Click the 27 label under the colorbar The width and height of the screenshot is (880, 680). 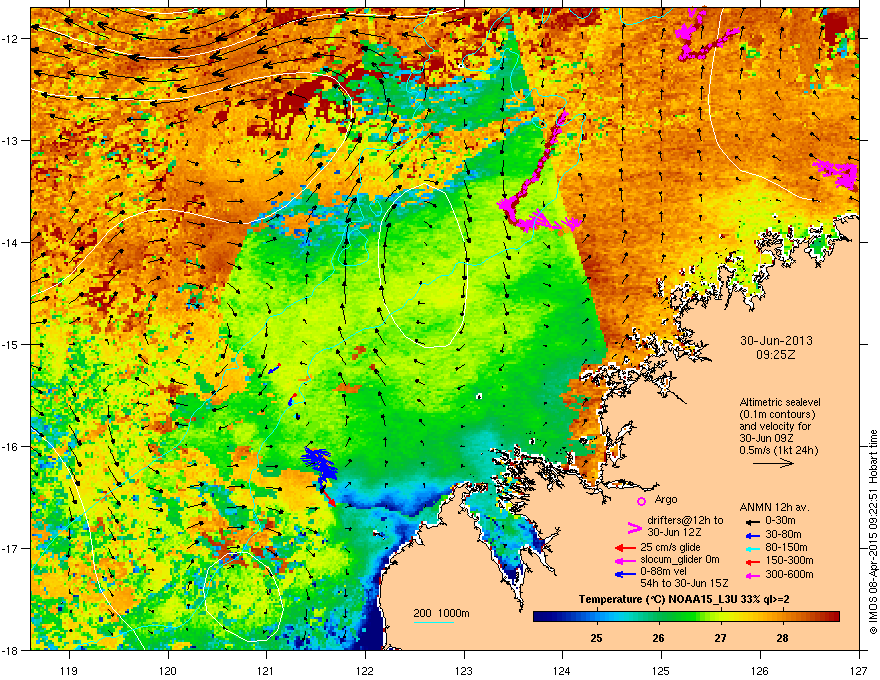coord(721,637)
